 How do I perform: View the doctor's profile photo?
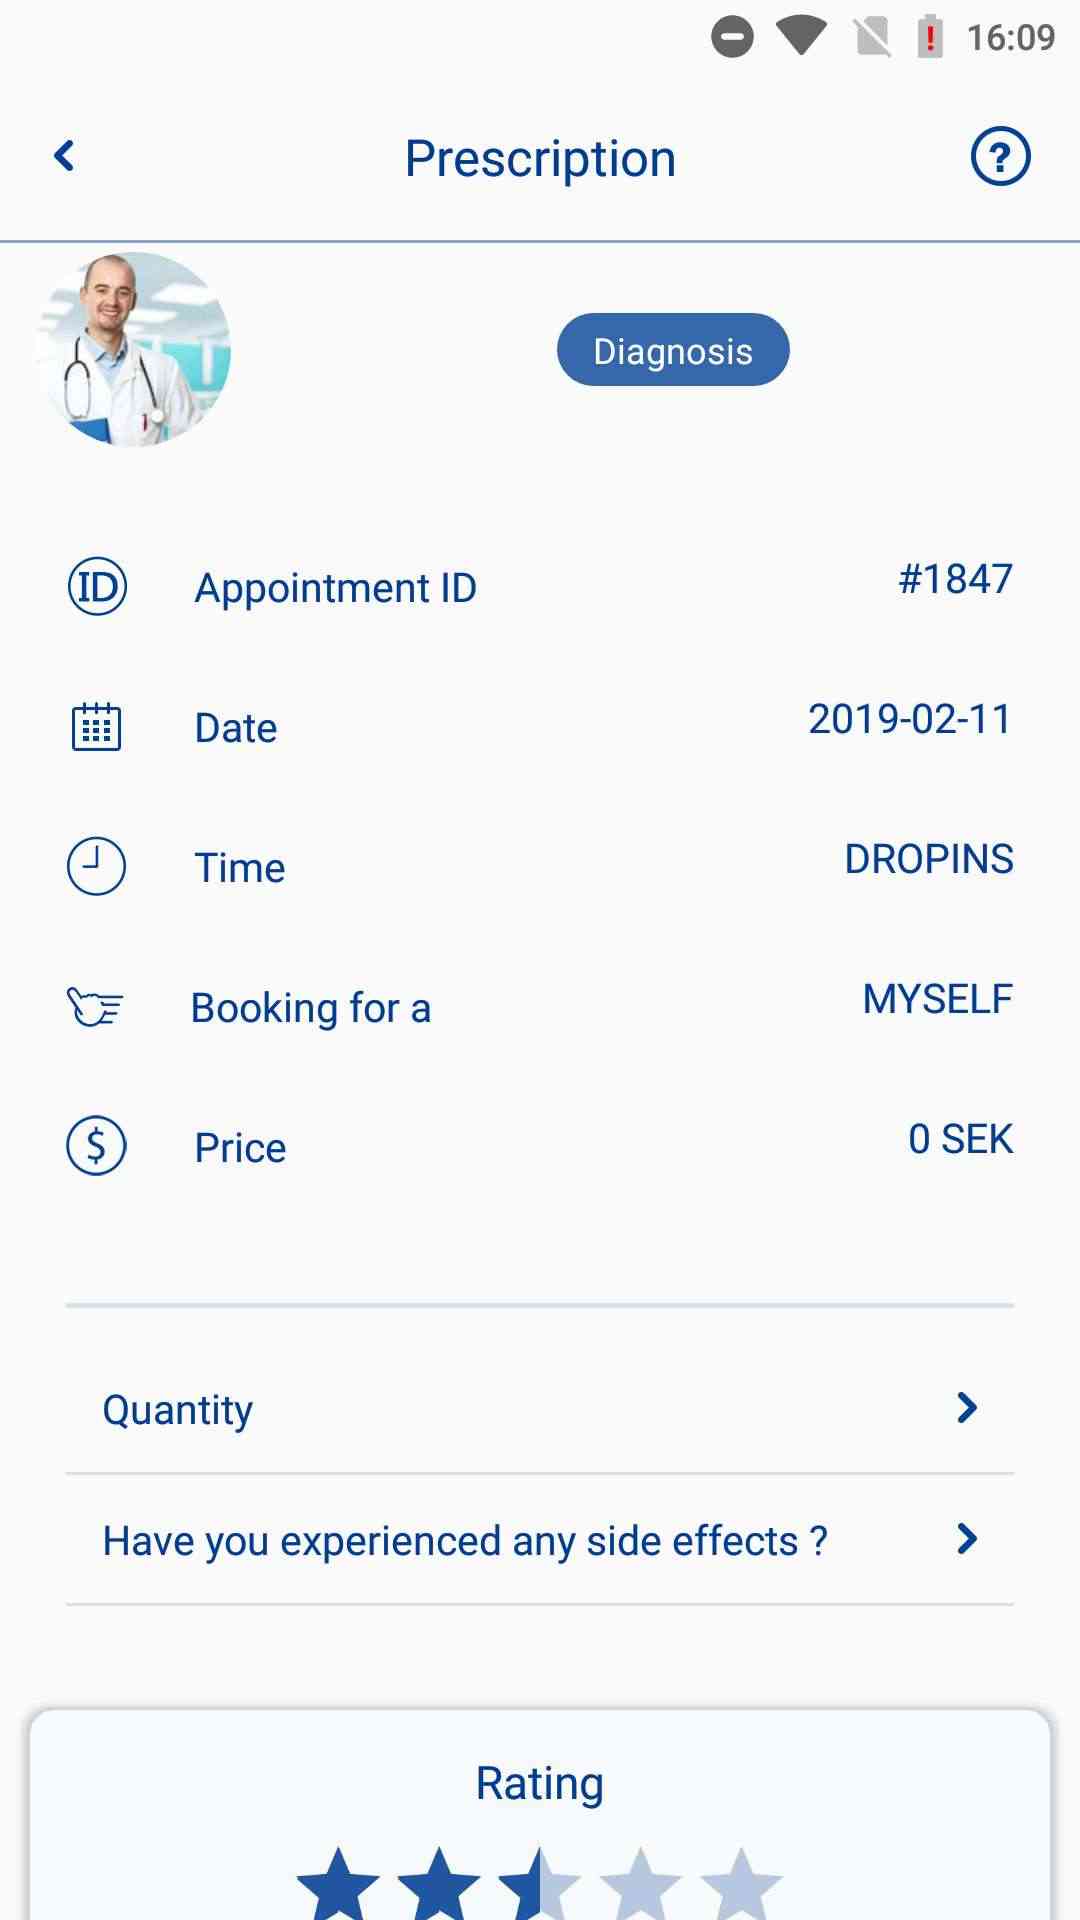(133, 349)
